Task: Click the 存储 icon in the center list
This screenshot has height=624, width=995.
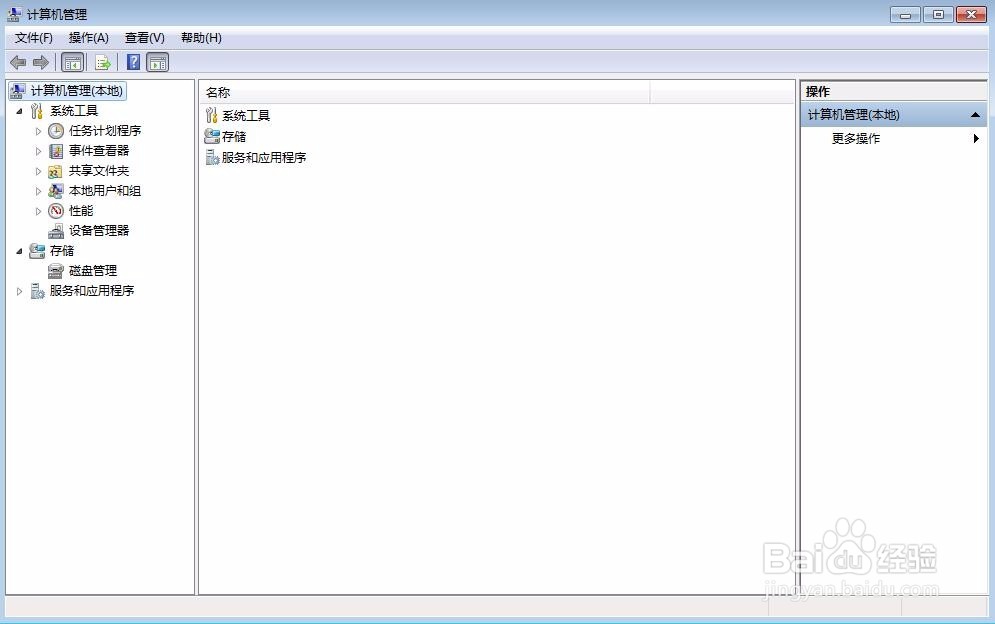Action: click(x=212, y=136)
